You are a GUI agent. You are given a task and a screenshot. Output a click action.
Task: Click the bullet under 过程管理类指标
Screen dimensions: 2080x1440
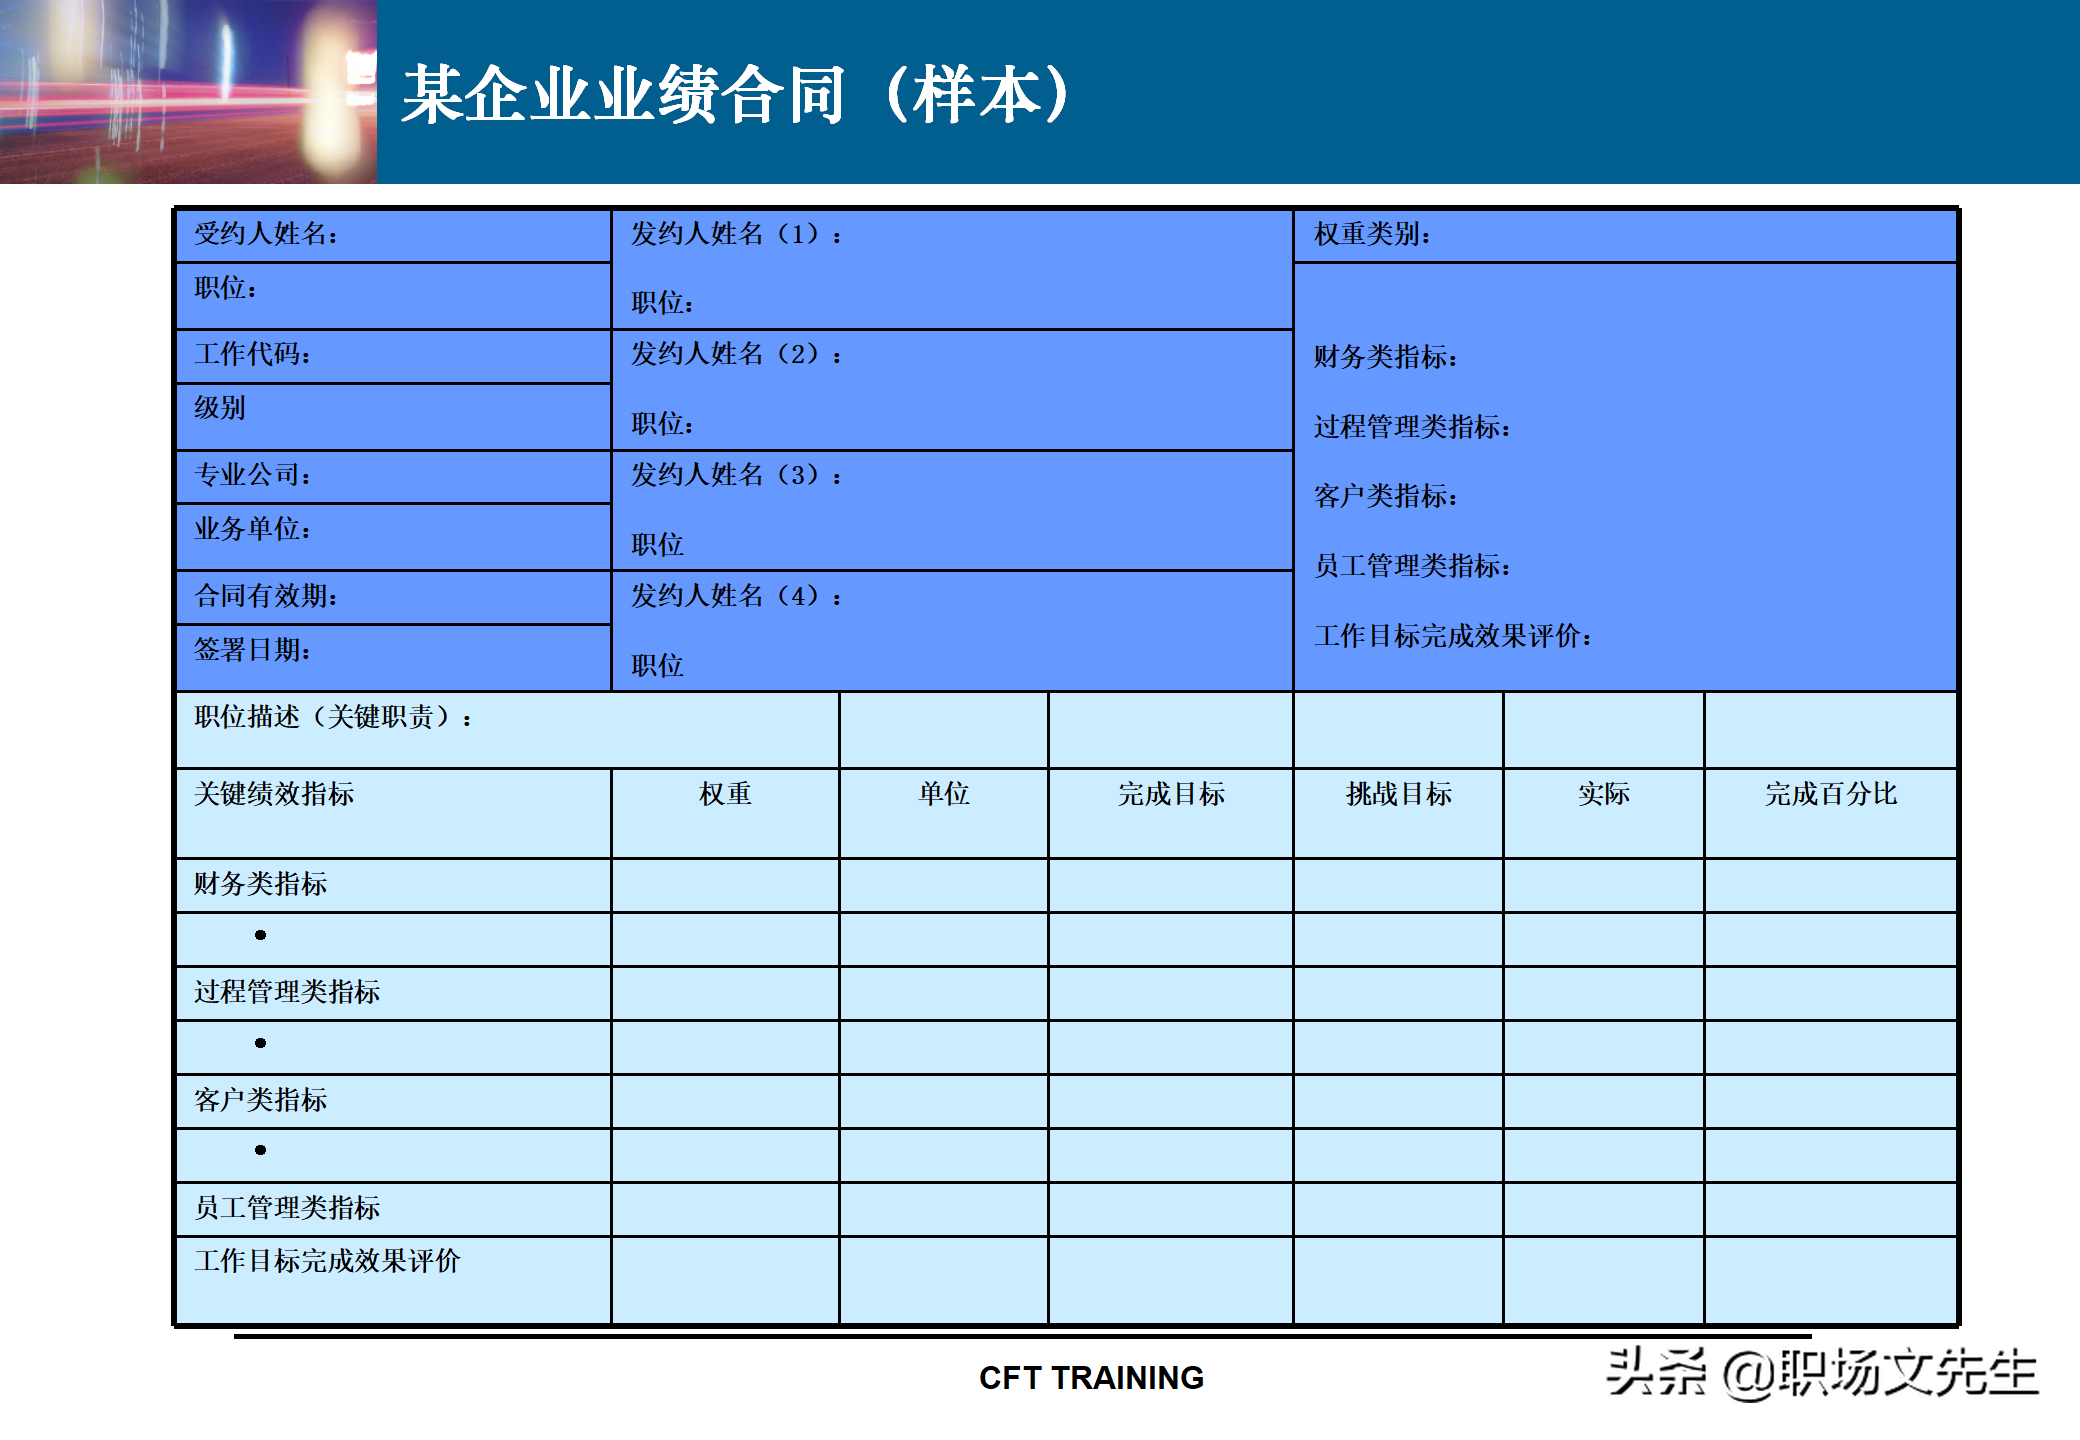[261, 1043]
